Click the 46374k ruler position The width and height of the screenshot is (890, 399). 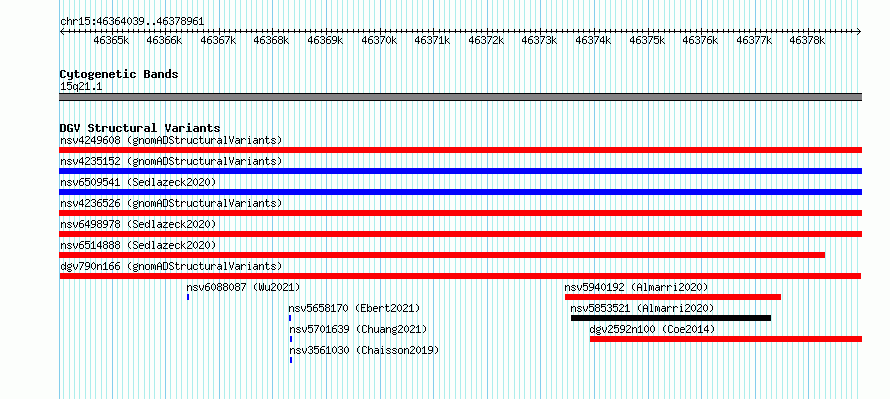coord(593,40)
